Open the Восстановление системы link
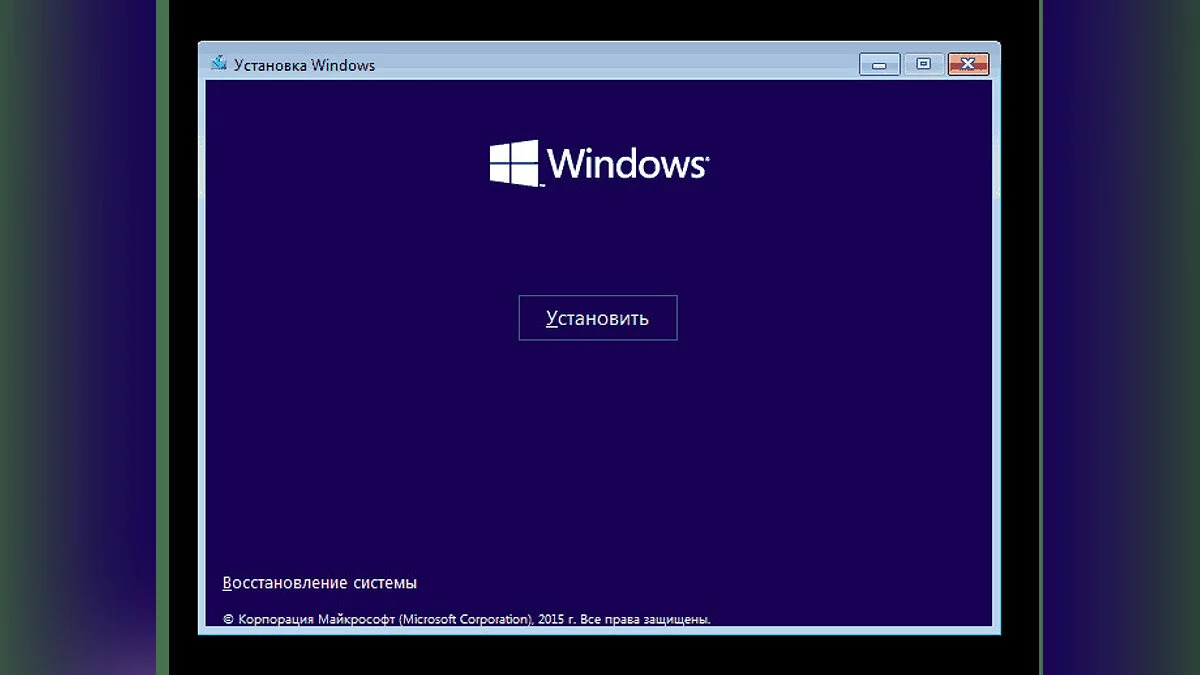The image size is (1200, 675). [319, 582]
